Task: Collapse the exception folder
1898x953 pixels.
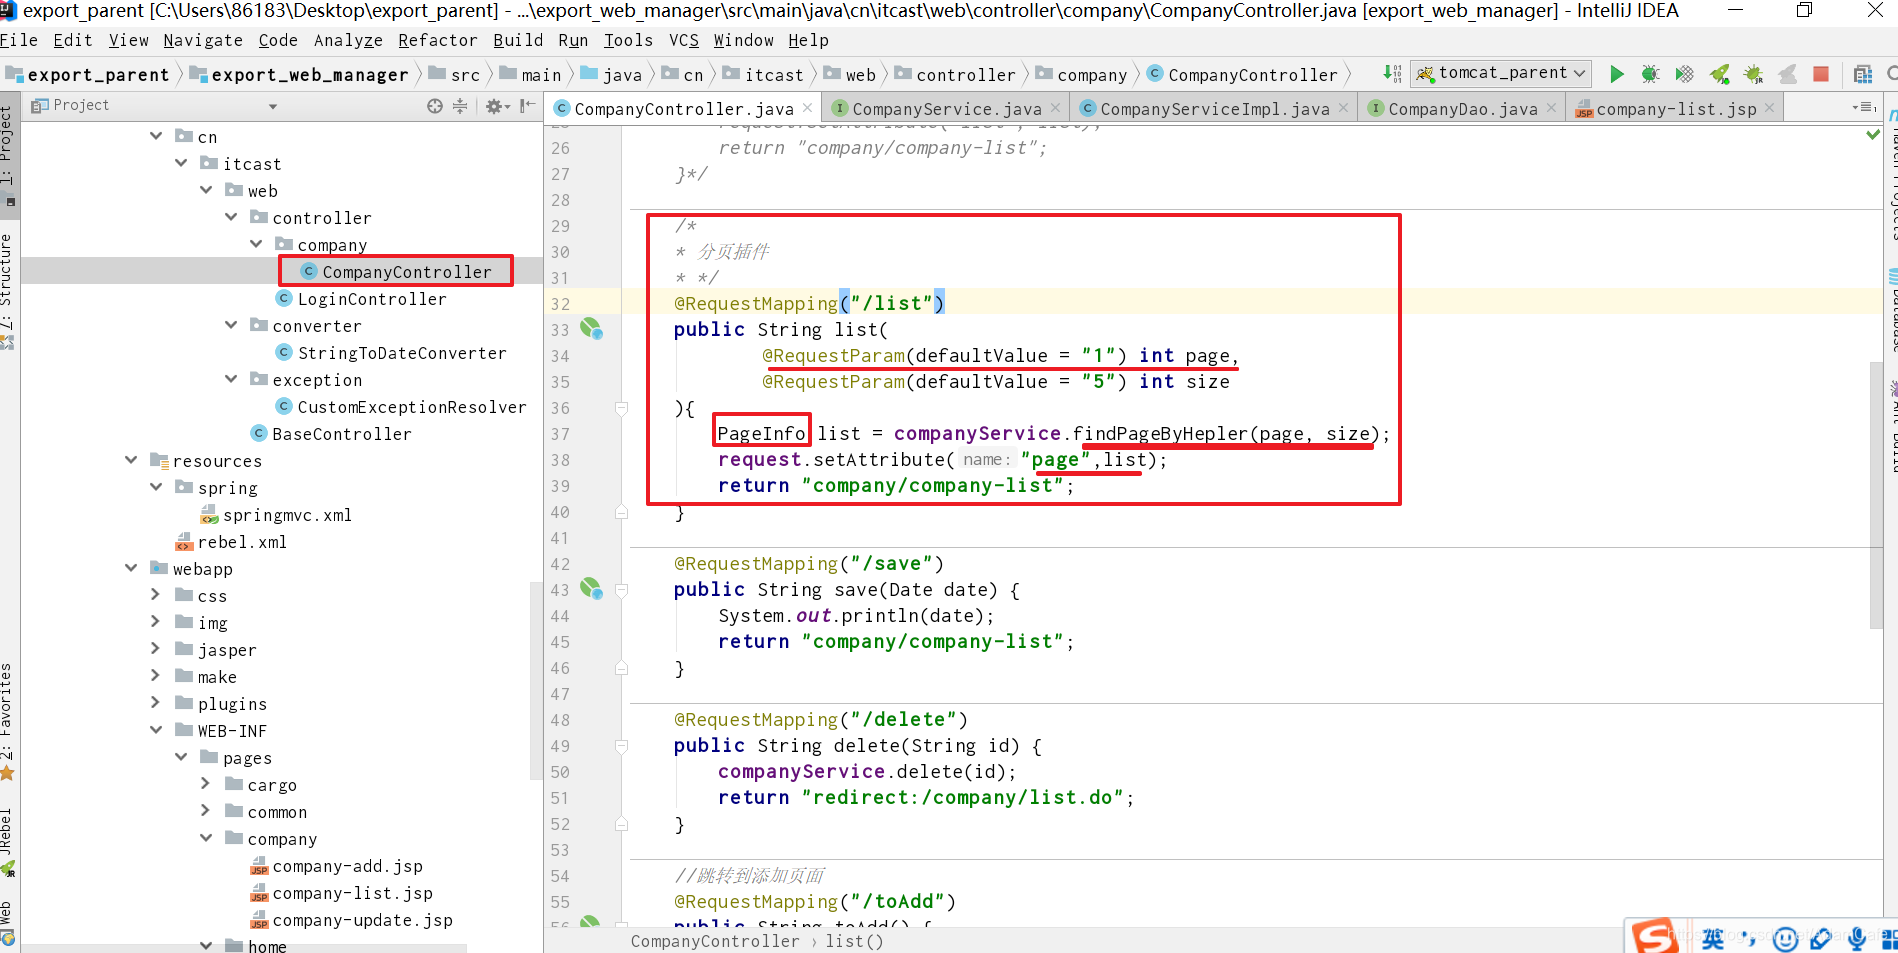Action: tap(231, 378)
